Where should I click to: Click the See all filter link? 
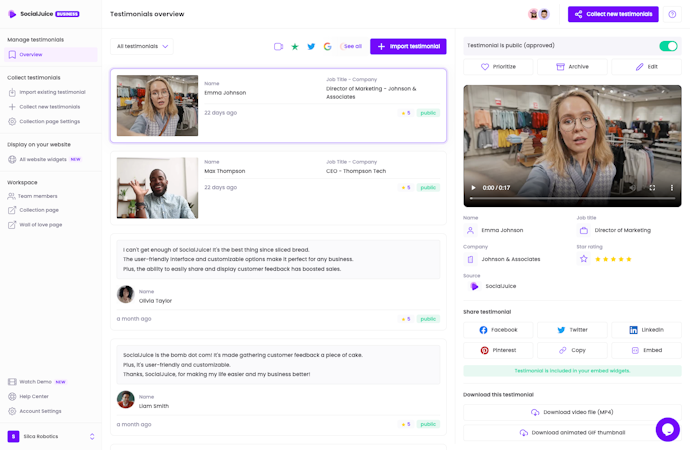pos(352,46)
